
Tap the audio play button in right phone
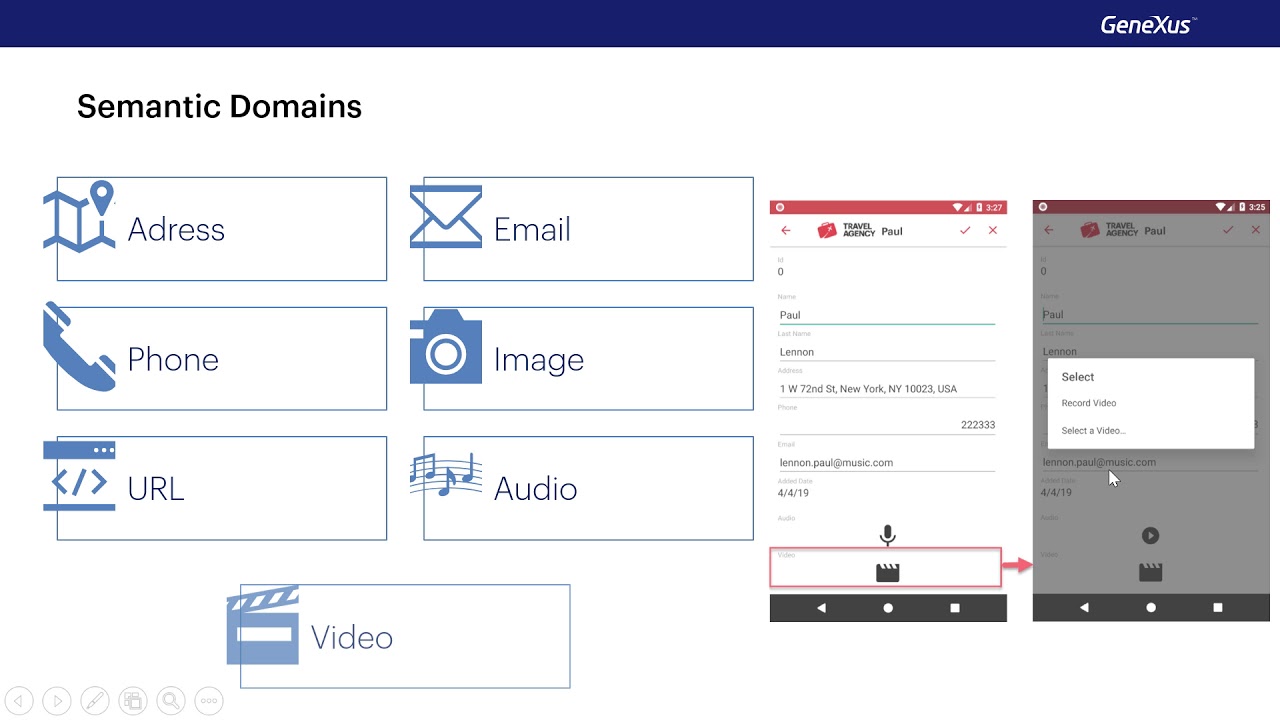(1150, 536)
